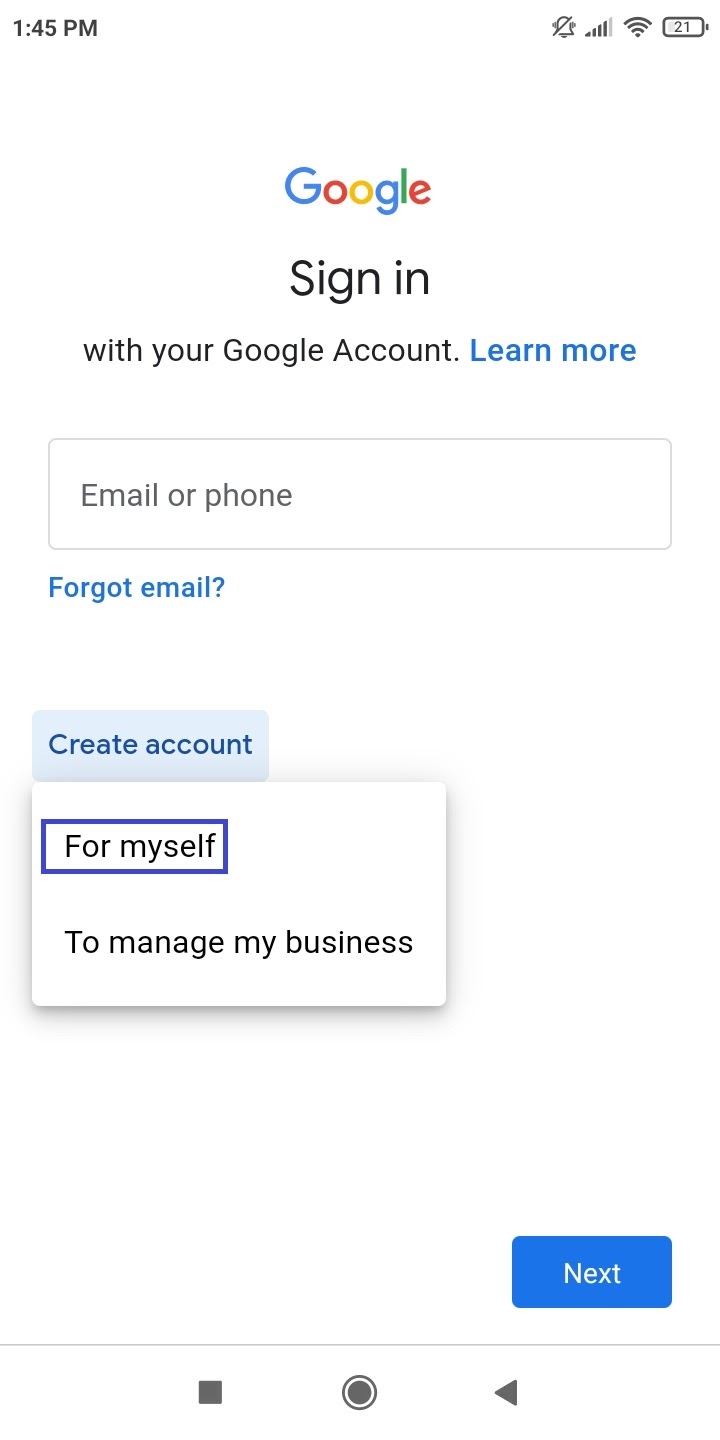Collapse the Create account dropdown
Image resolution: width=720 pixels, height=1440 pixels.
click(x=150, y=745)
